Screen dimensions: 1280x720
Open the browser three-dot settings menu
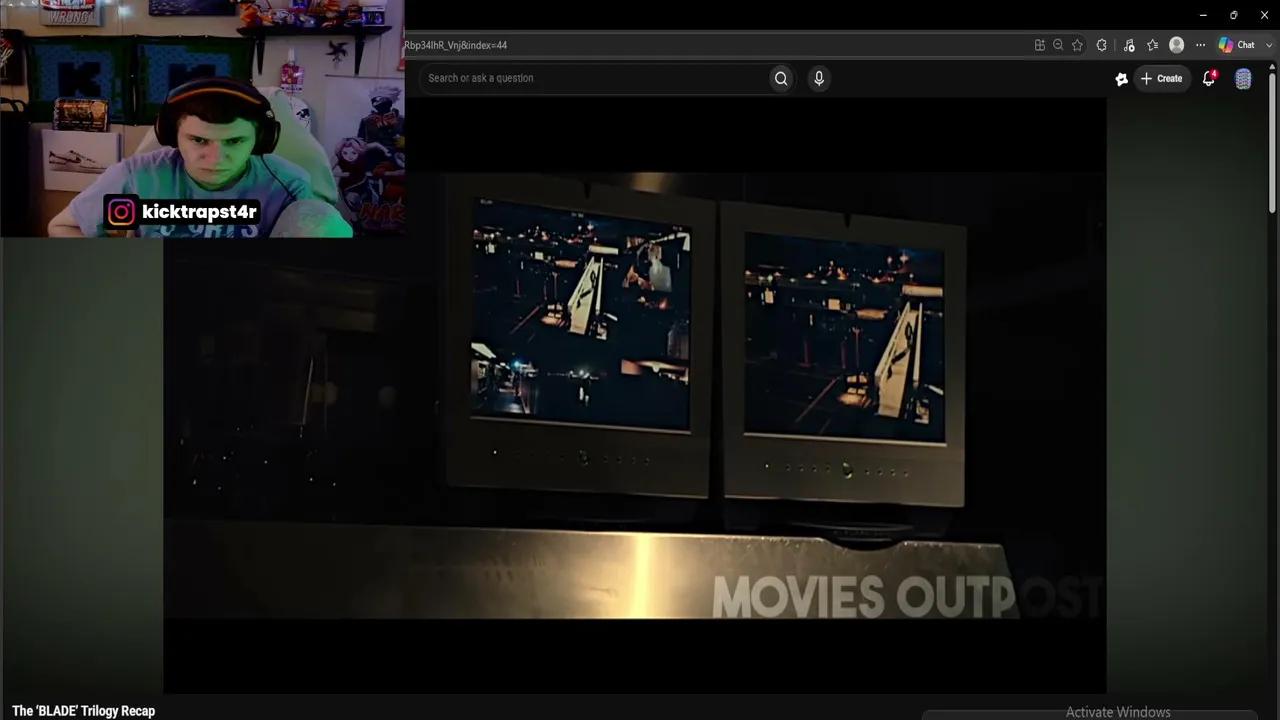[x=1201, y=45]
